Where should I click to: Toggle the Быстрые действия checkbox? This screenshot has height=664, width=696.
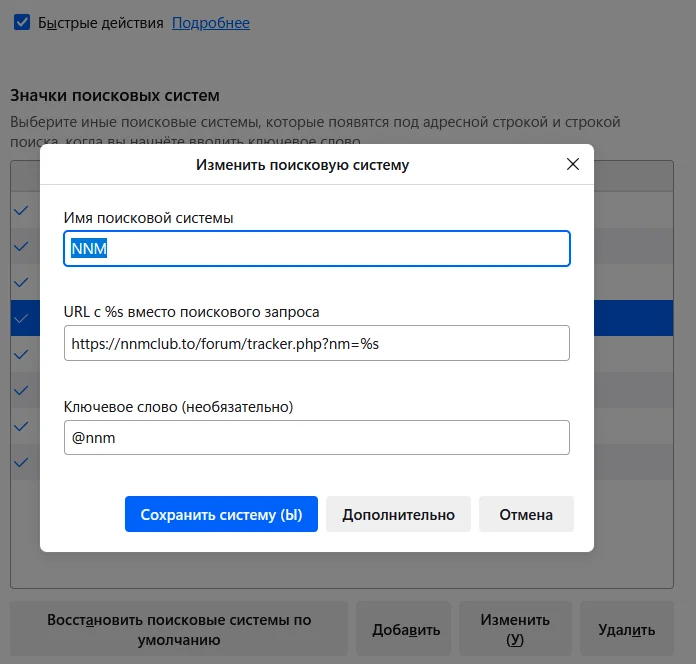pos(22,22)
